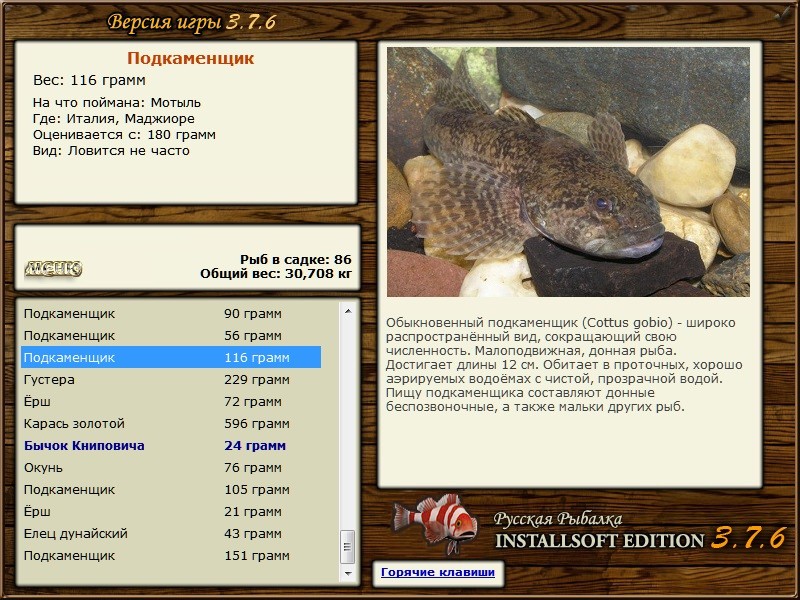Click the Вид: Ловится не часто line
800x600 pixels.
(111, 151)
